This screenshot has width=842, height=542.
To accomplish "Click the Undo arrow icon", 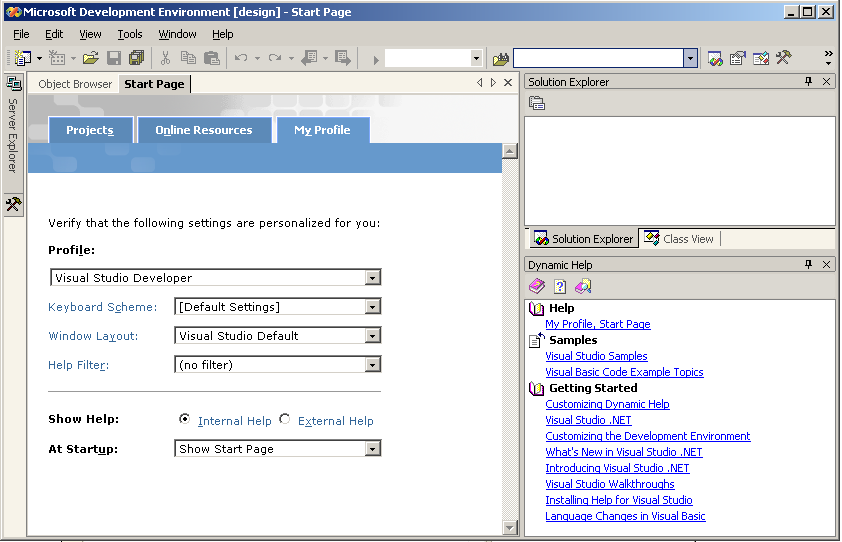I will (x=241, y=57).
